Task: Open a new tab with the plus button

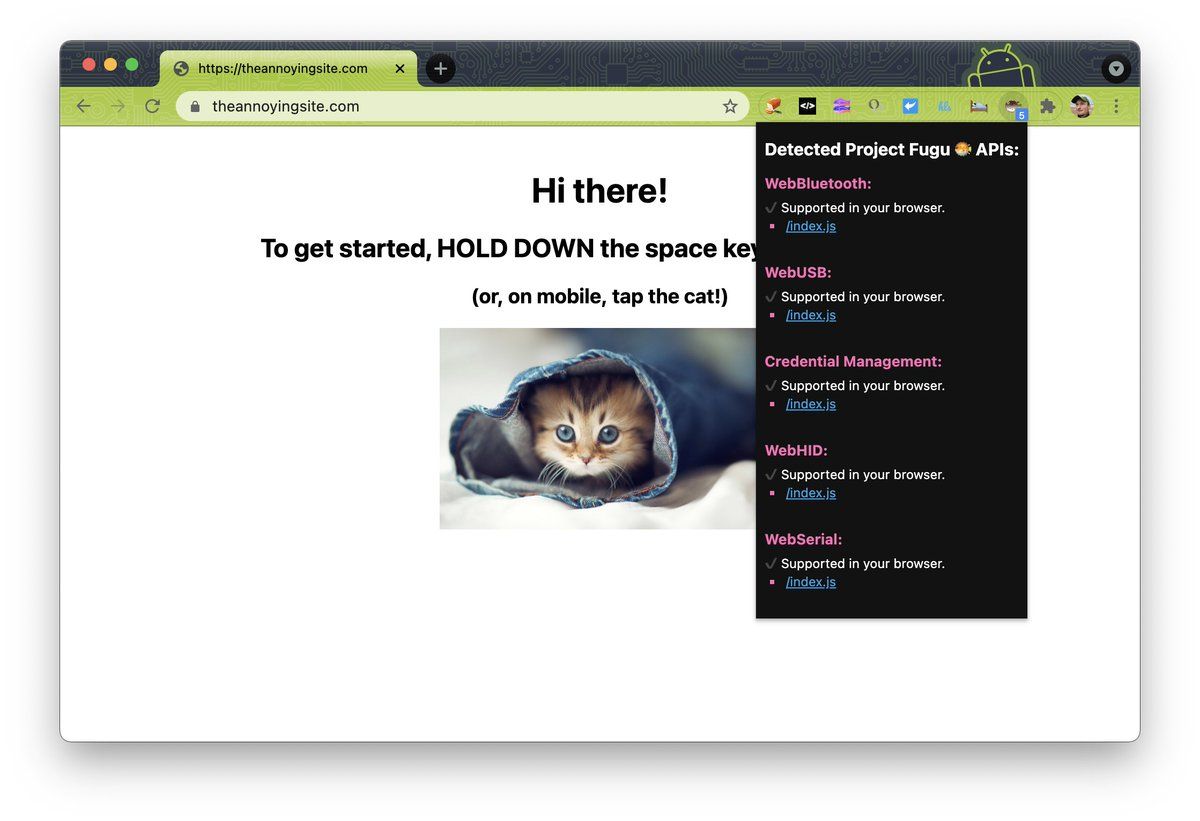Action: point(440,69)
